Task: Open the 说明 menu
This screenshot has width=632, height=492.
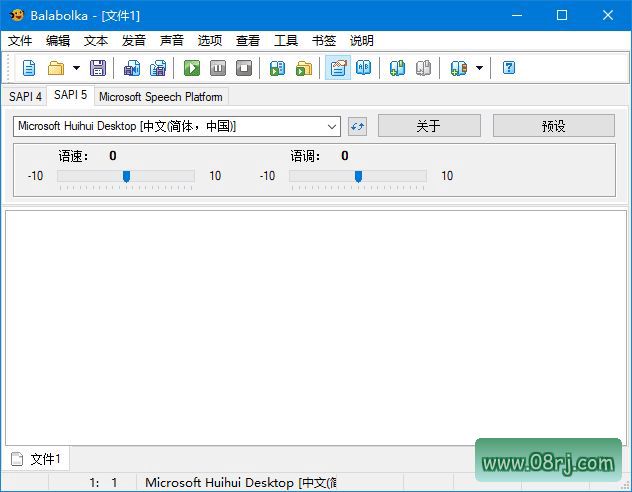Action: pyautogui.click(x=362, y=41)
